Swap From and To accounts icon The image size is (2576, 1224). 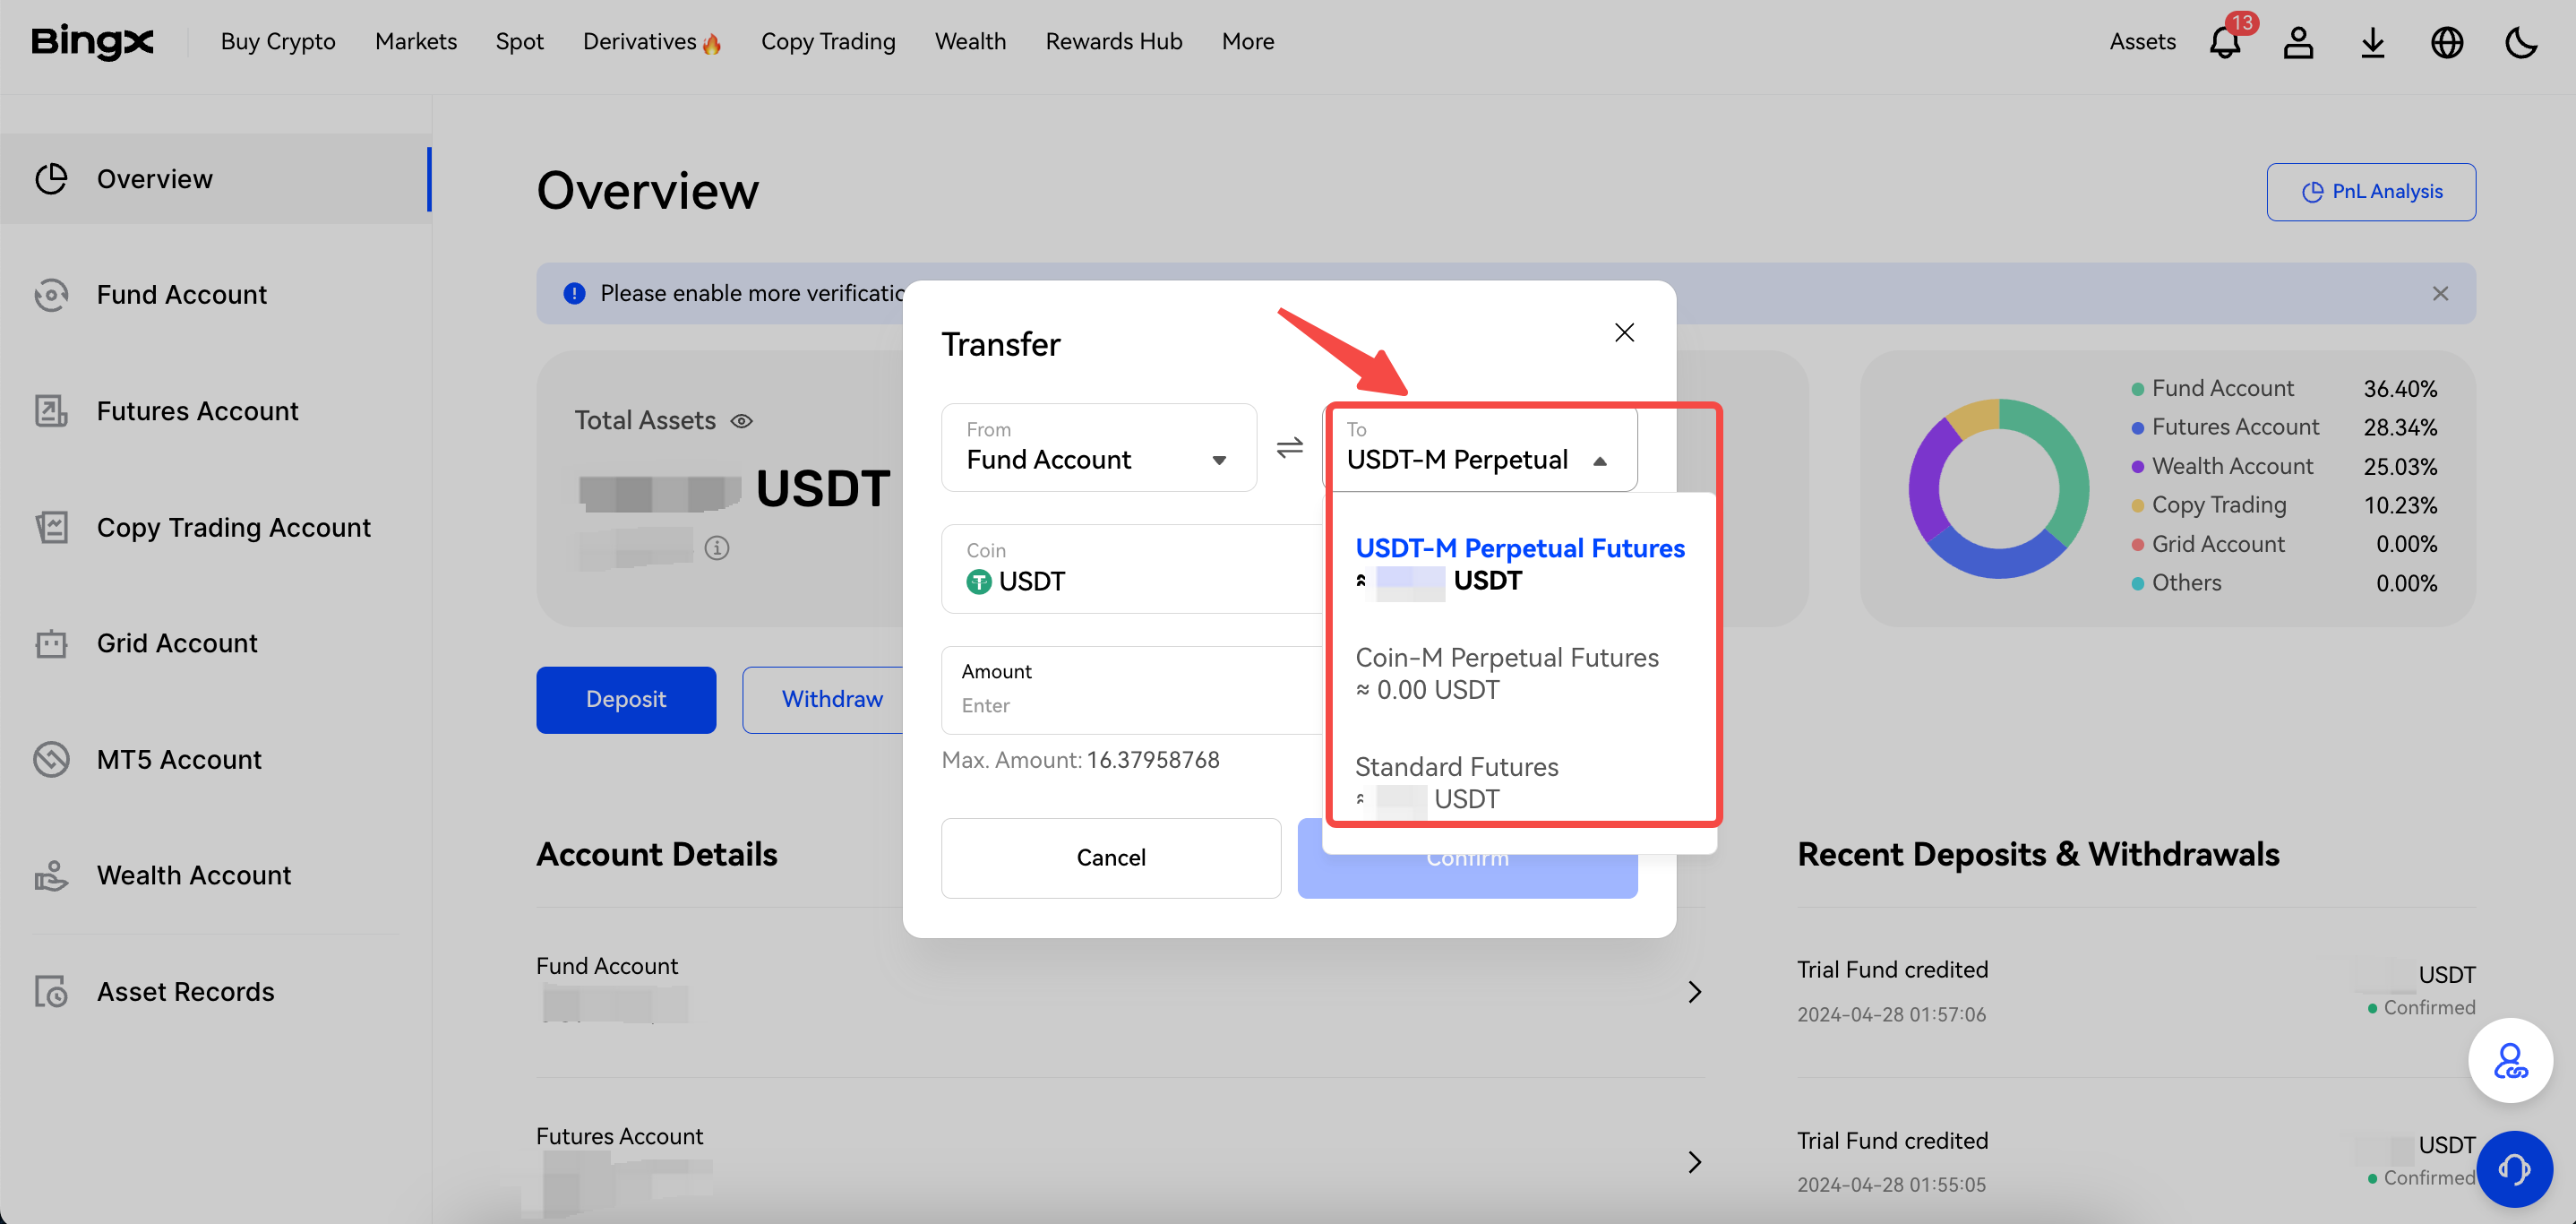(1290, 447)
